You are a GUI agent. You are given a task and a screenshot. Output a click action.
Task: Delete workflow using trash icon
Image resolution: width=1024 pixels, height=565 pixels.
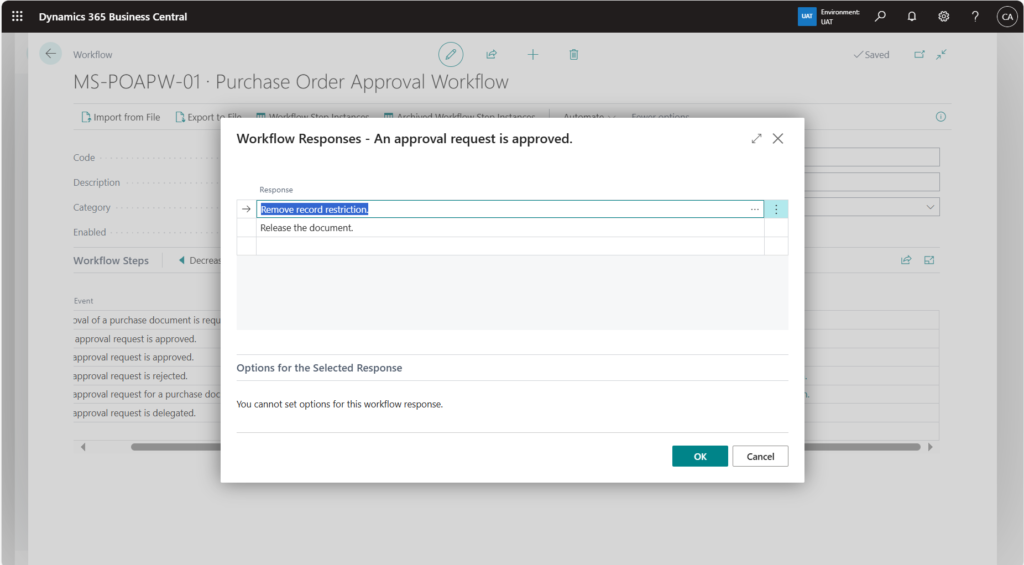point(573,54)
